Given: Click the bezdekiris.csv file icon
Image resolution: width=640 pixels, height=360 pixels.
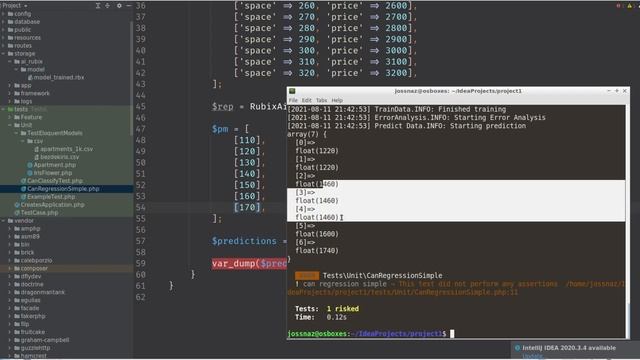Looking at the screenshot, I should pos(37,157).
